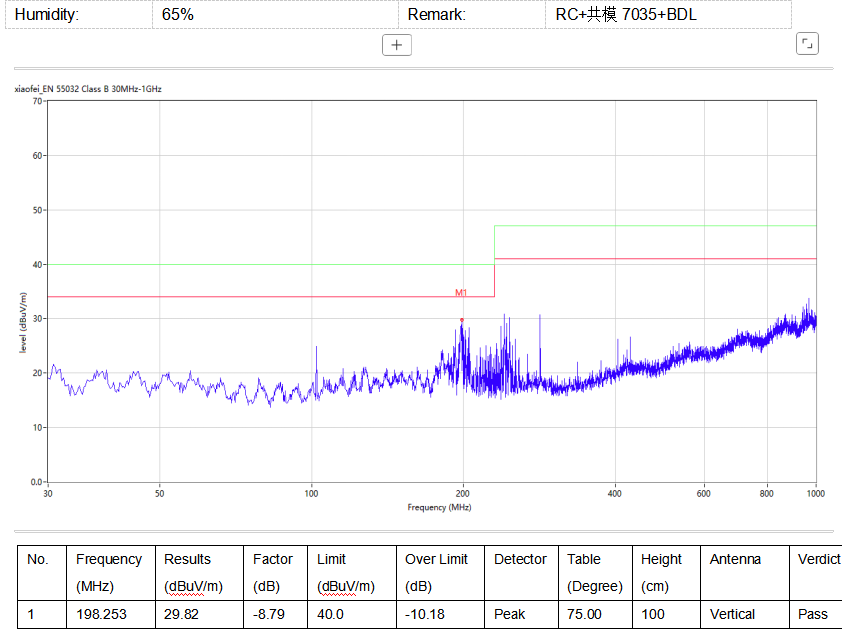Click the 'Humidity:' label
The width and height of the screenshot is (842, 637).
[x=47, y=15]
